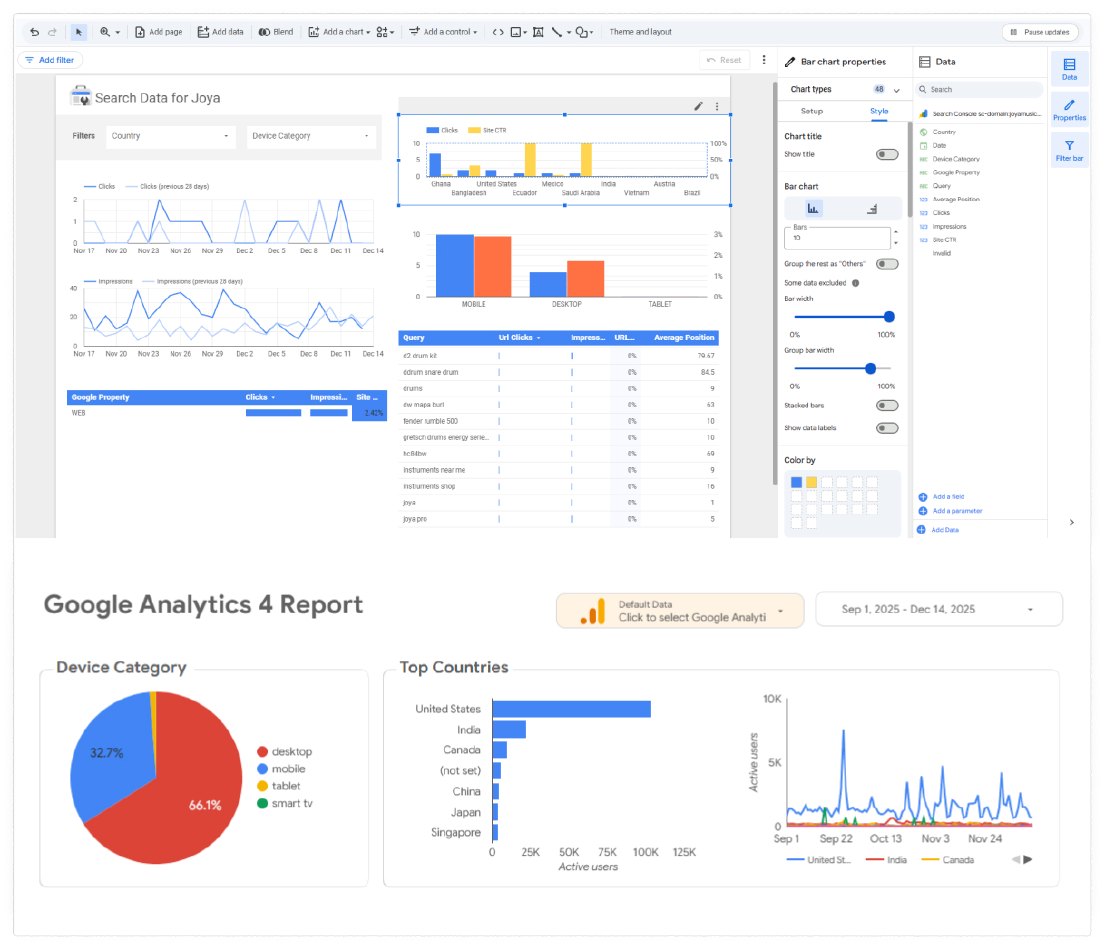Open the Add a control dropdown

[x=443, y=32]
